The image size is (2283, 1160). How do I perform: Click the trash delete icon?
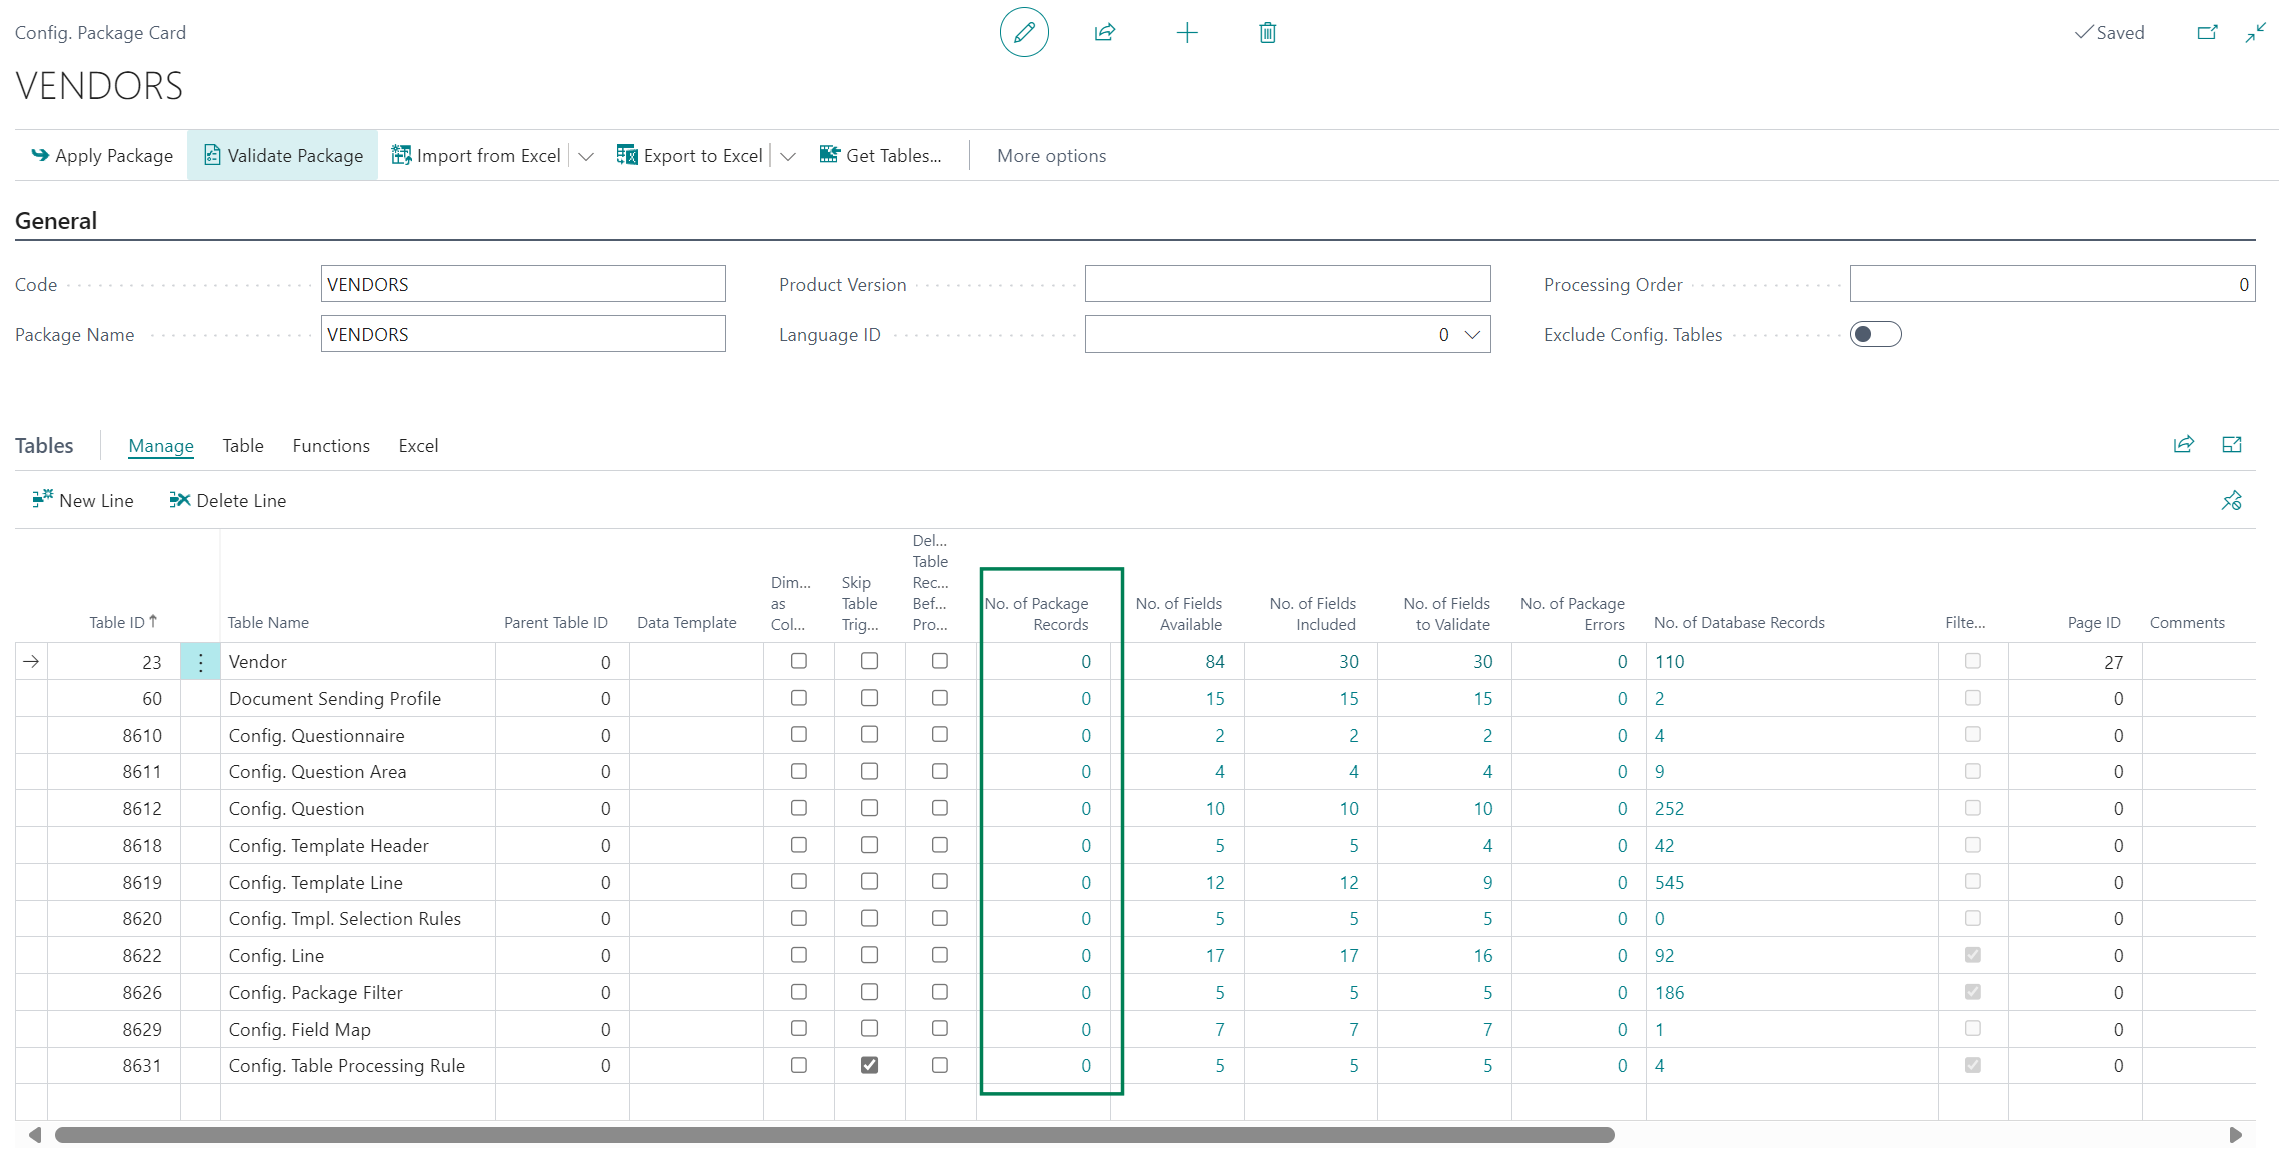click(1268, 33)
